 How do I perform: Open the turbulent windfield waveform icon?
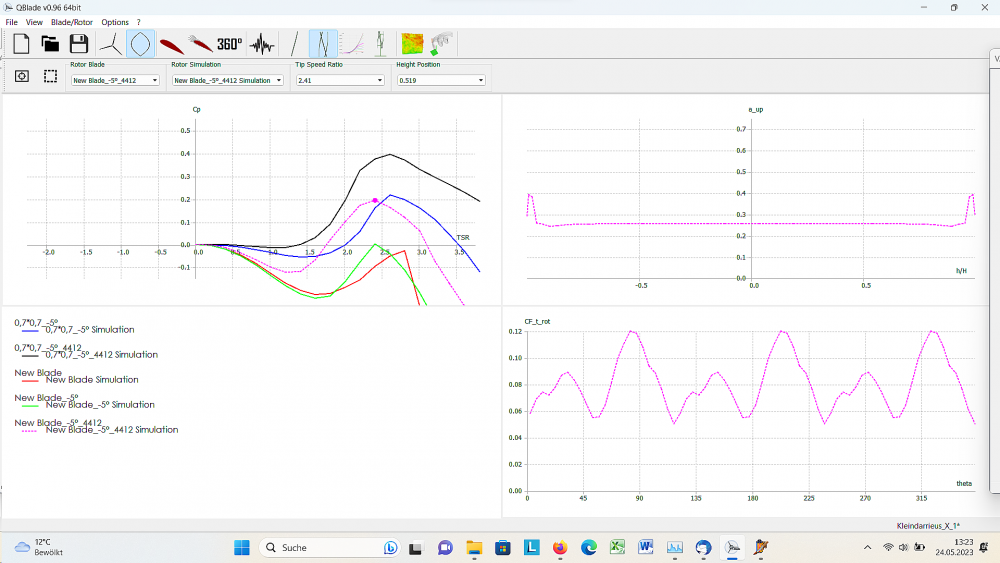tap(262, 43)
